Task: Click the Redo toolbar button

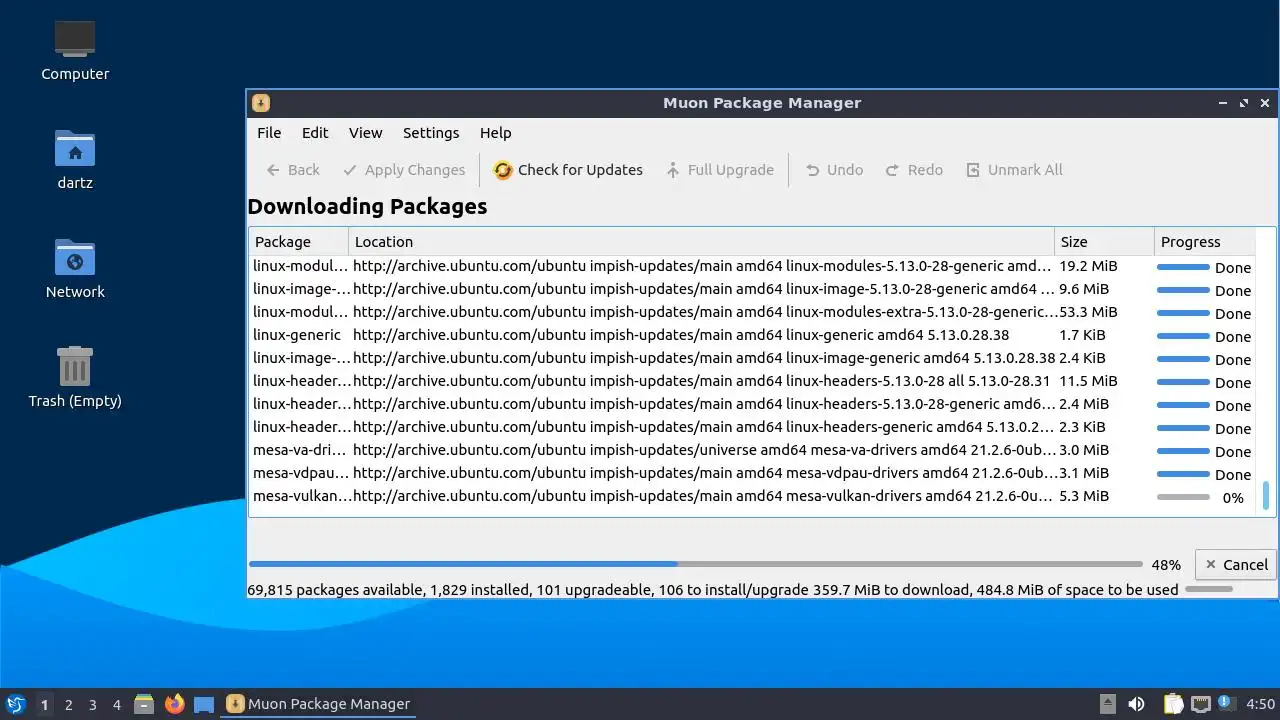Action: (x=914, y=170)
